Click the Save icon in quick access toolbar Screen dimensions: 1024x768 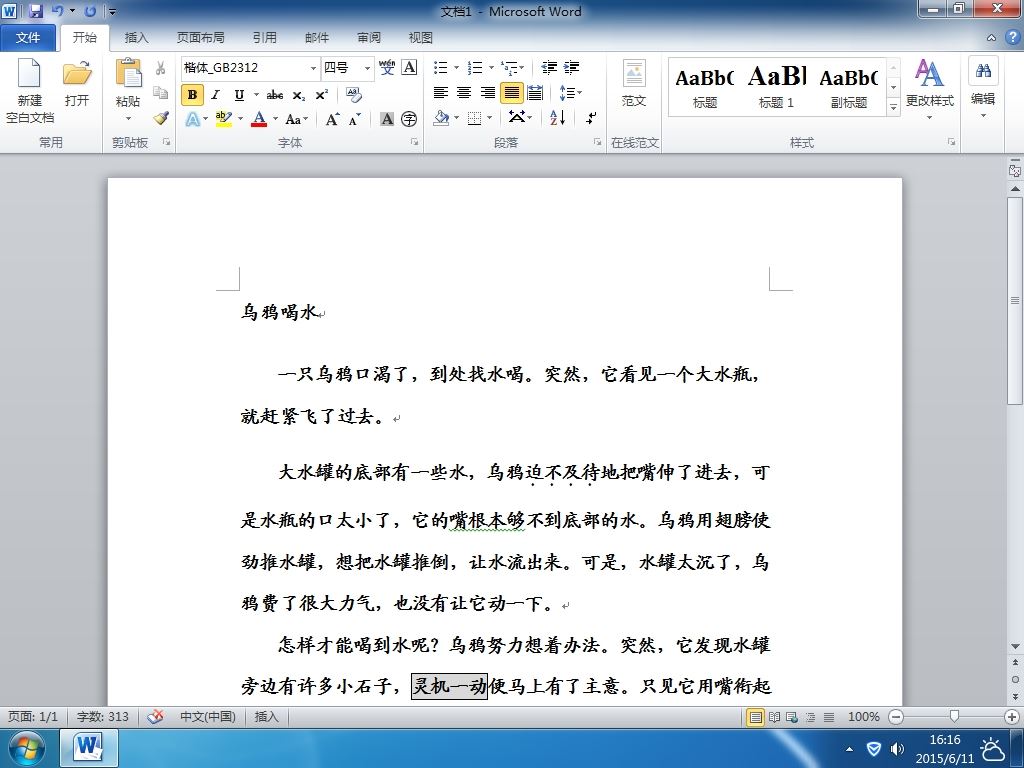click(x=36, y=11)
